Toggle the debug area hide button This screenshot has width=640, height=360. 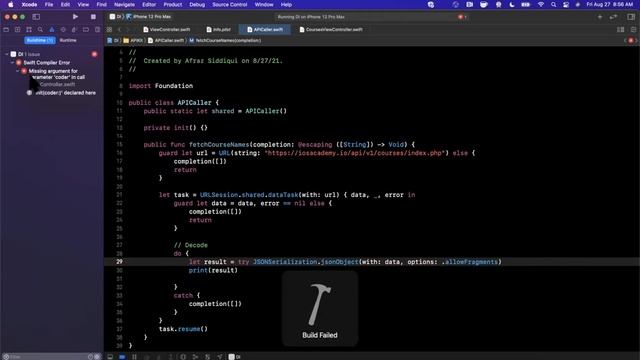[110, 357]
